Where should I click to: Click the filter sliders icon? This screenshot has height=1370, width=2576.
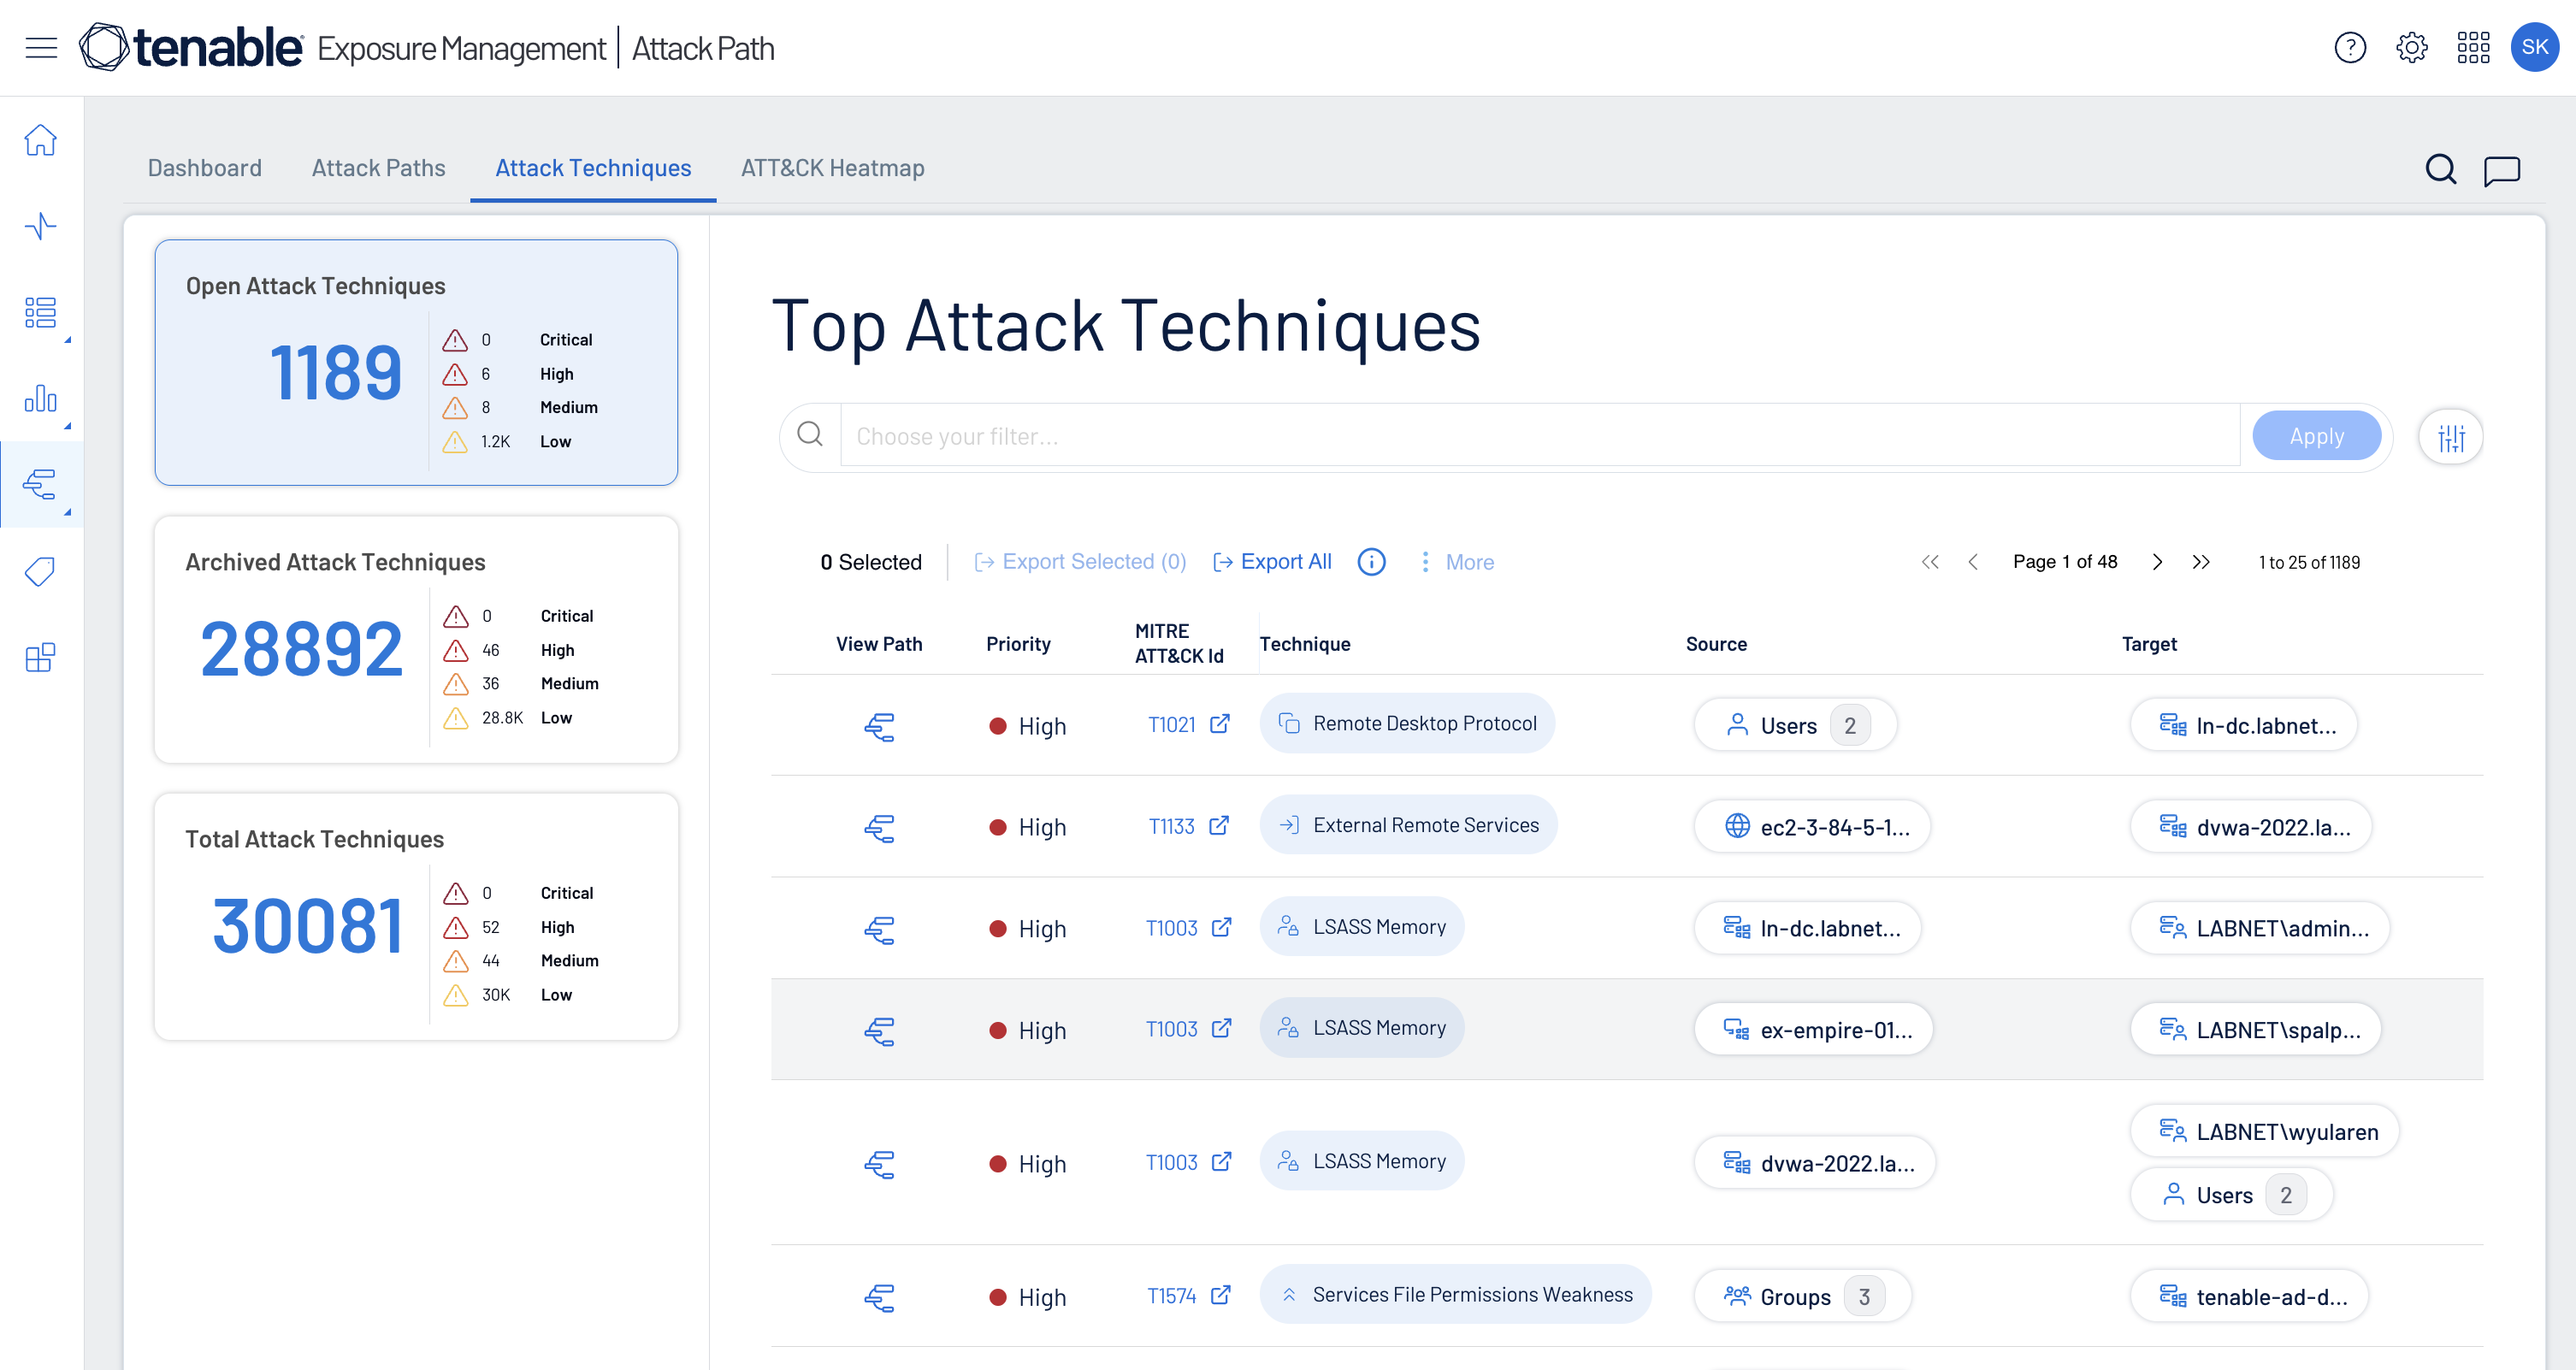pyautogui.click(x=2450, y=437)
